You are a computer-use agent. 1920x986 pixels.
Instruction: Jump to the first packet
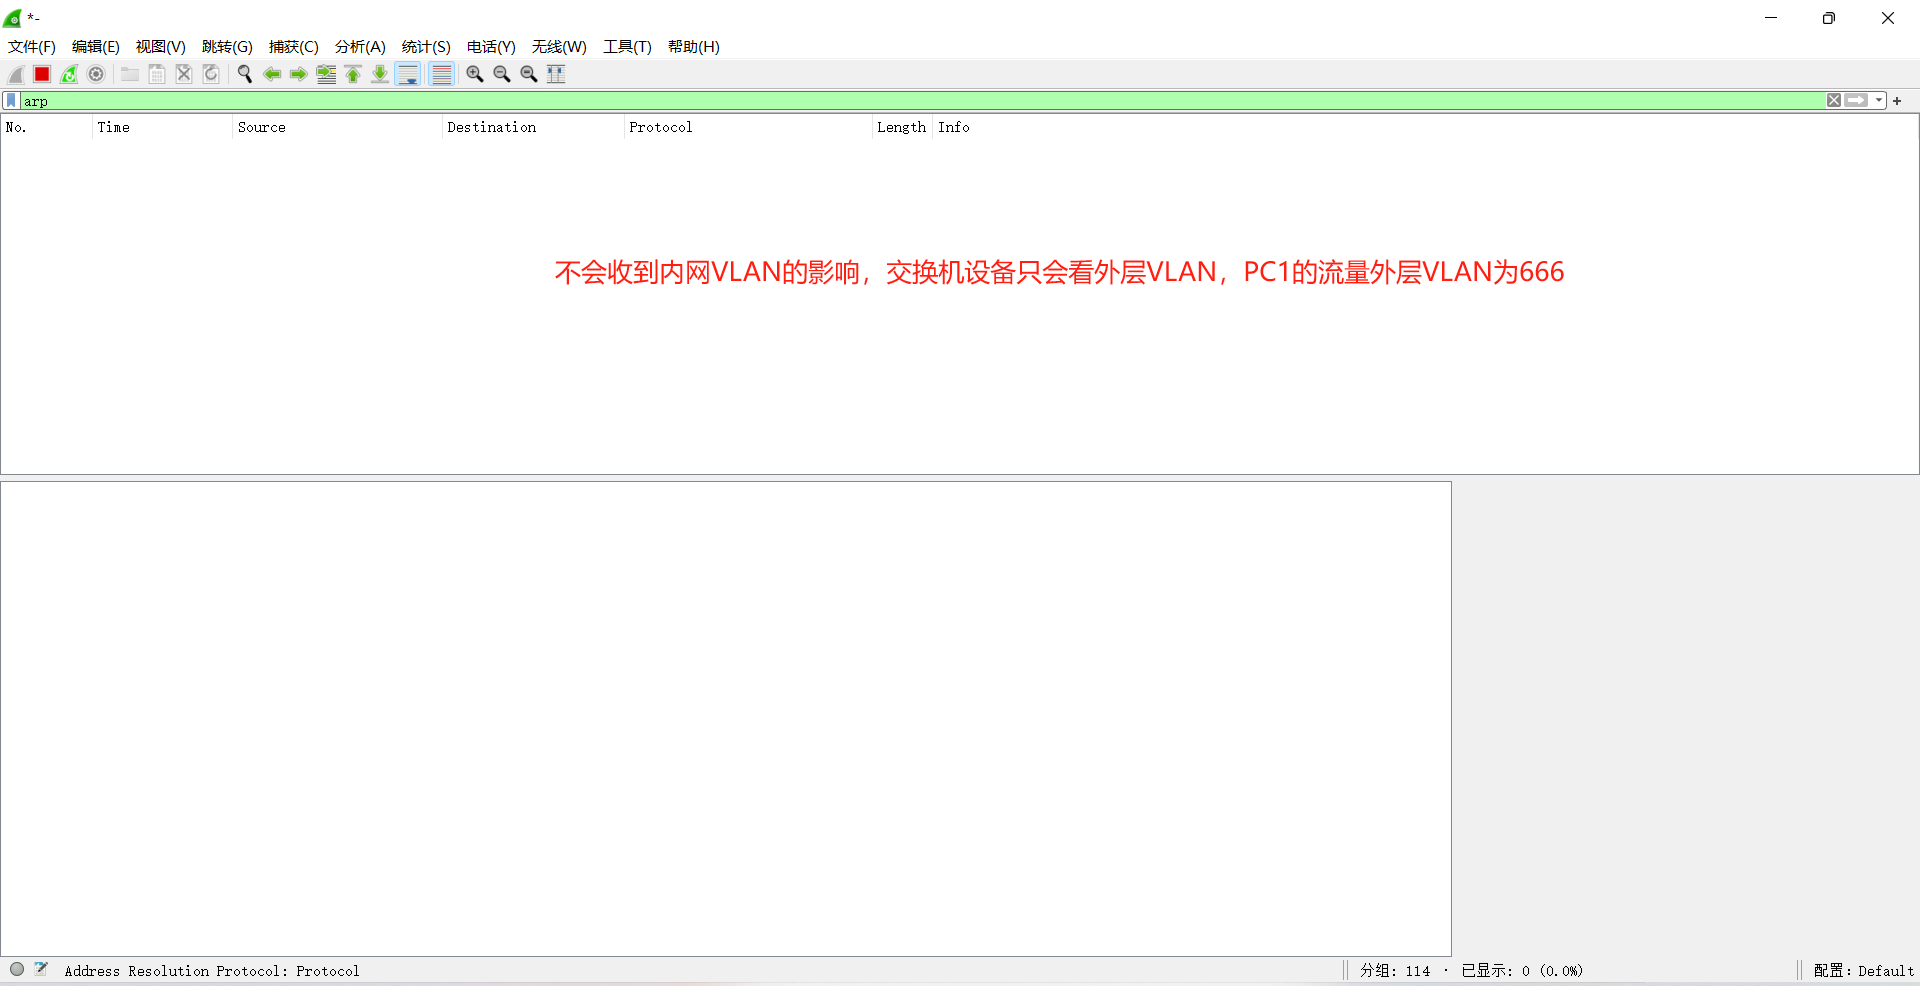pos(353,74)
